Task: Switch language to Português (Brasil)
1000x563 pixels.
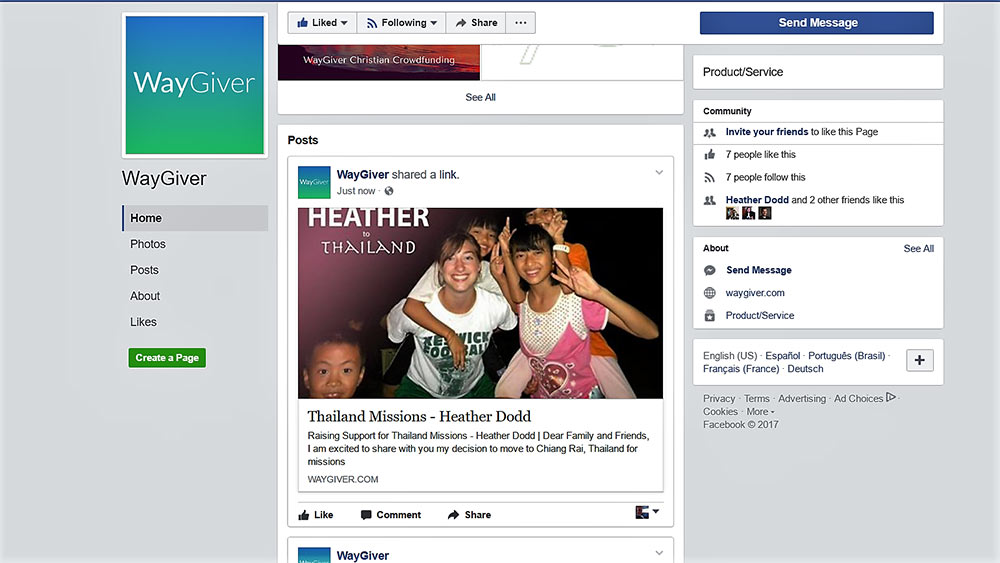Action: [x=846, y=356]
